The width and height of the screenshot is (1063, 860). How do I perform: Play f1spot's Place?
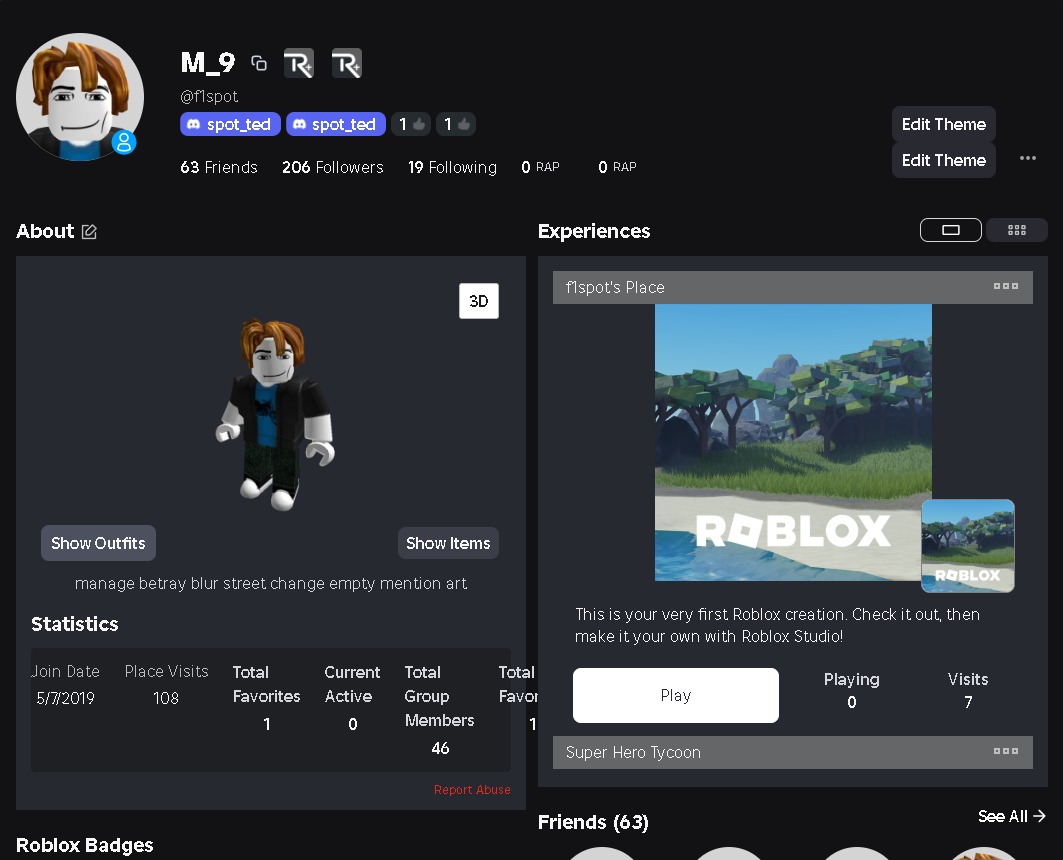676,695
